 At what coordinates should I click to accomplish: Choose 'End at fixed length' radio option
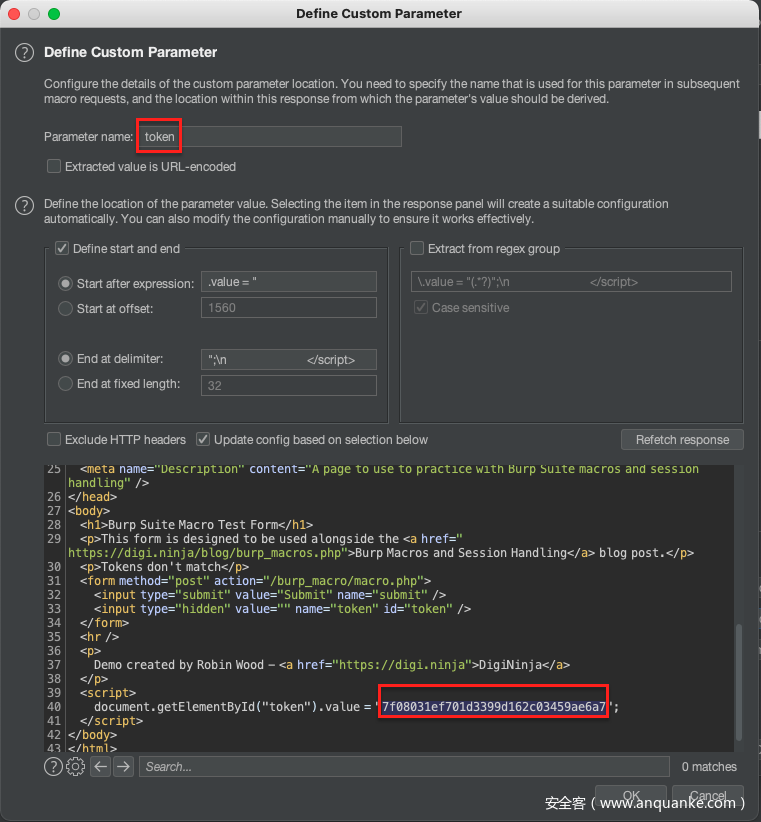tap(67, 384)
